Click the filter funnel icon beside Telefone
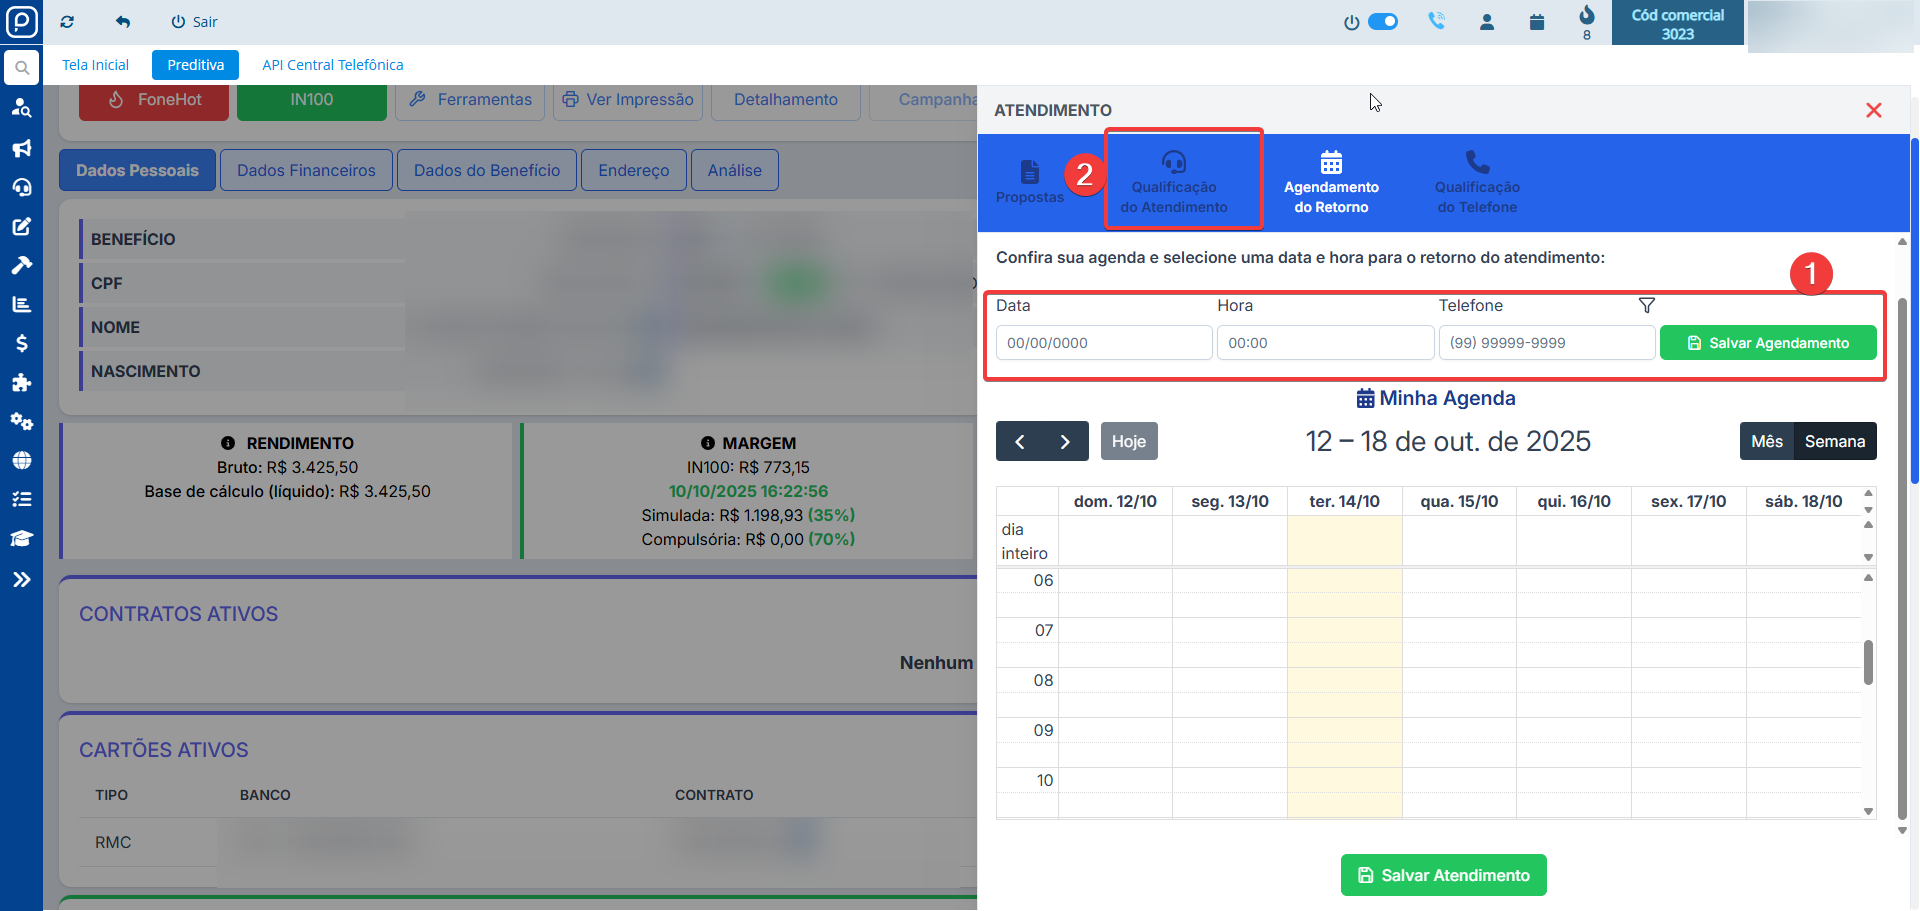The width and height of the screenshot is (1920, 911). (x=1646, y=305)
